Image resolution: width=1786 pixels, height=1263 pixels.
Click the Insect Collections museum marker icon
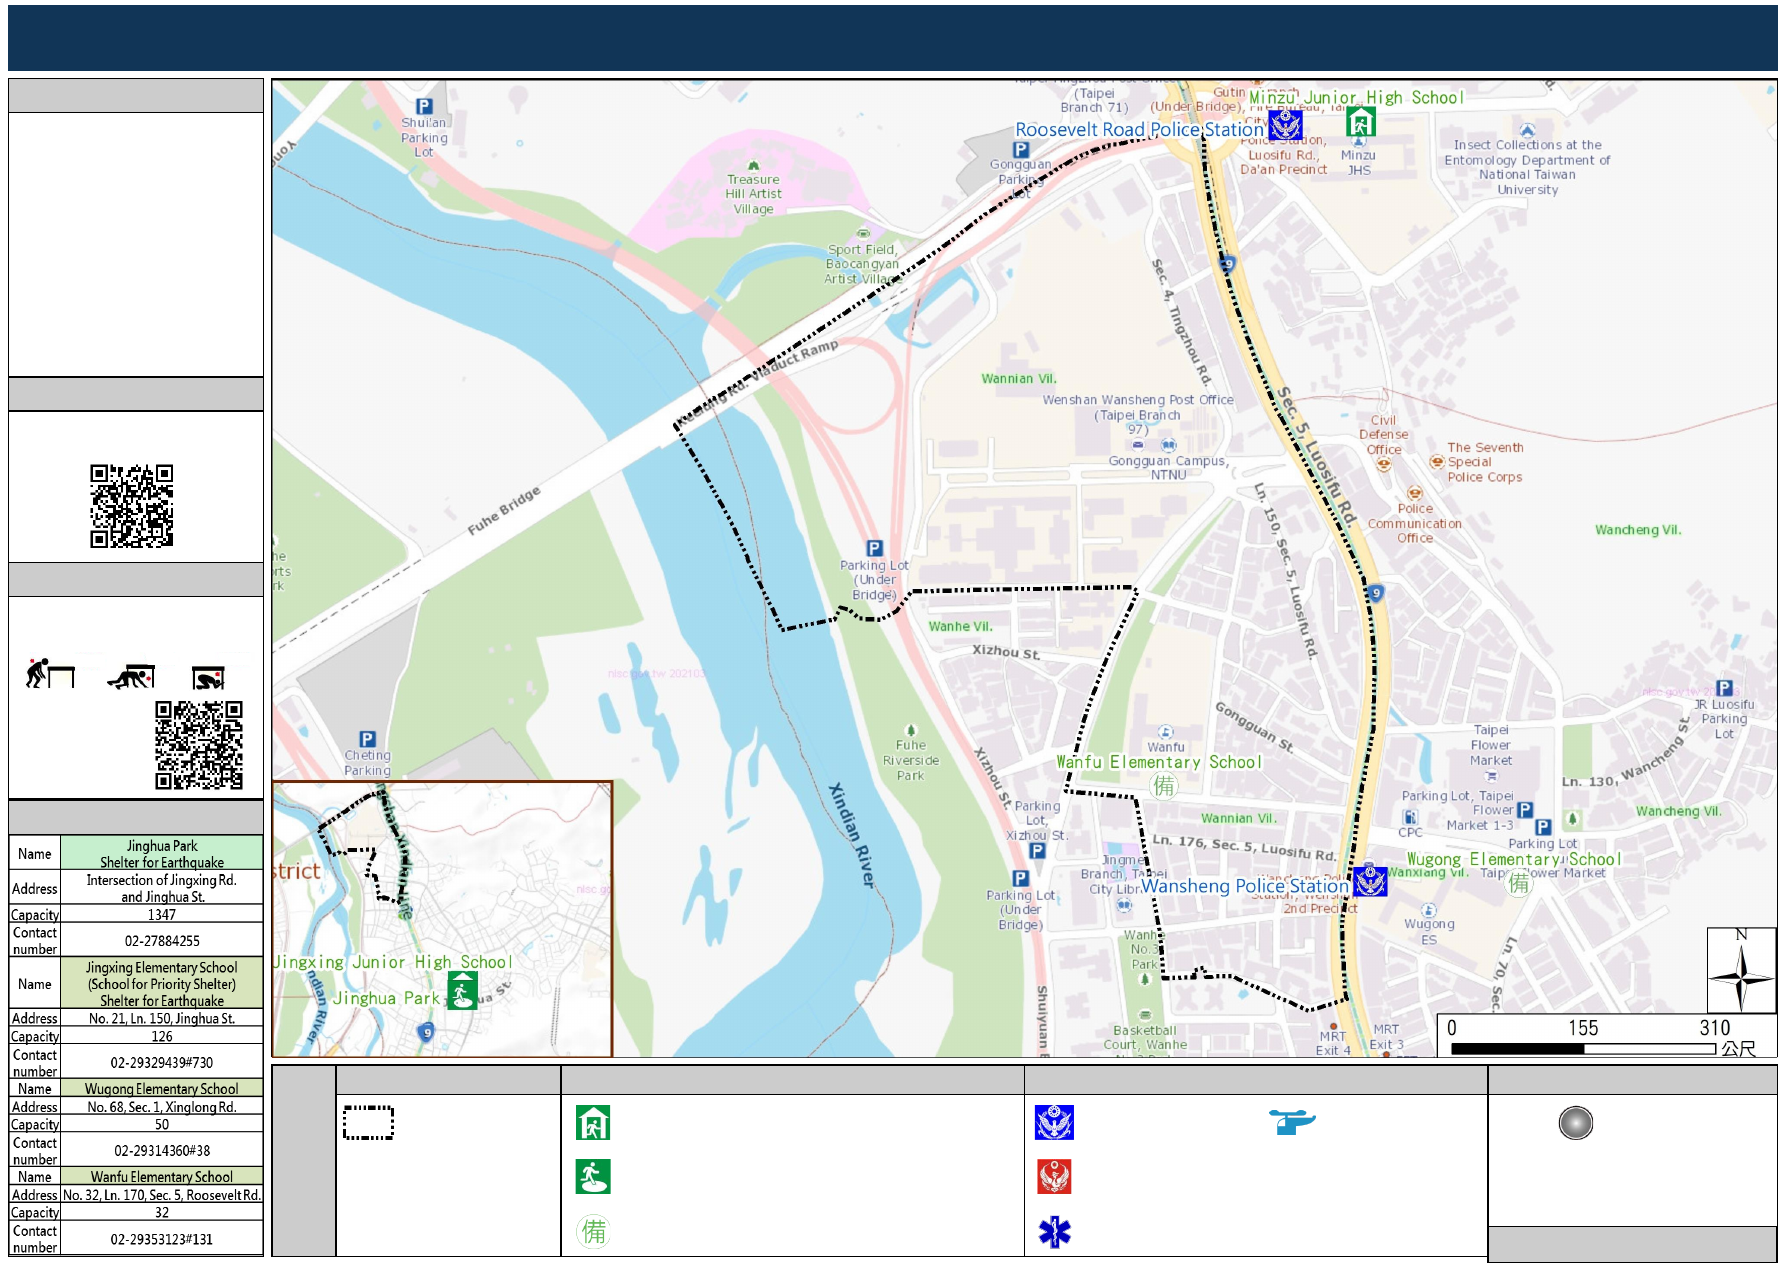1527,131
